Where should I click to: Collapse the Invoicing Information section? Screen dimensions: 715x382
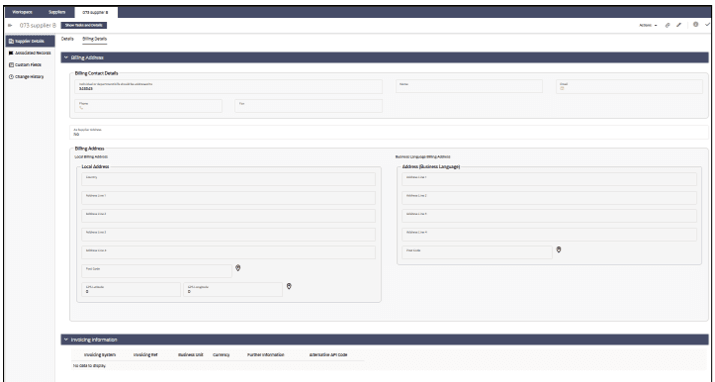coord(384,340)
